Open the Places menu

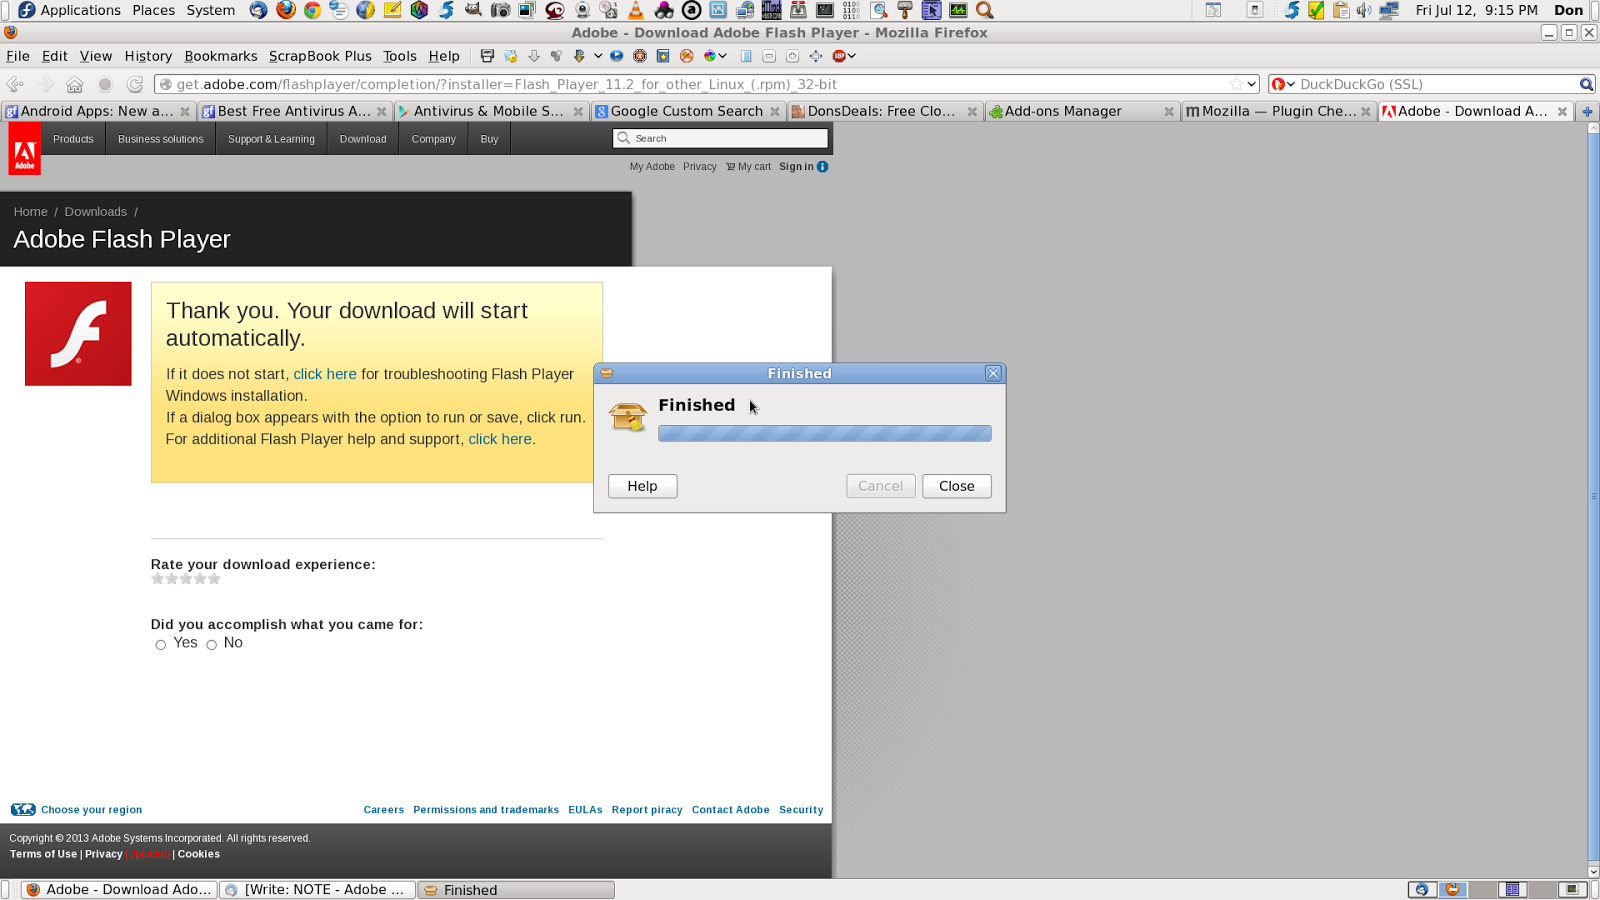pyautogui.click(x=153, y=10)
